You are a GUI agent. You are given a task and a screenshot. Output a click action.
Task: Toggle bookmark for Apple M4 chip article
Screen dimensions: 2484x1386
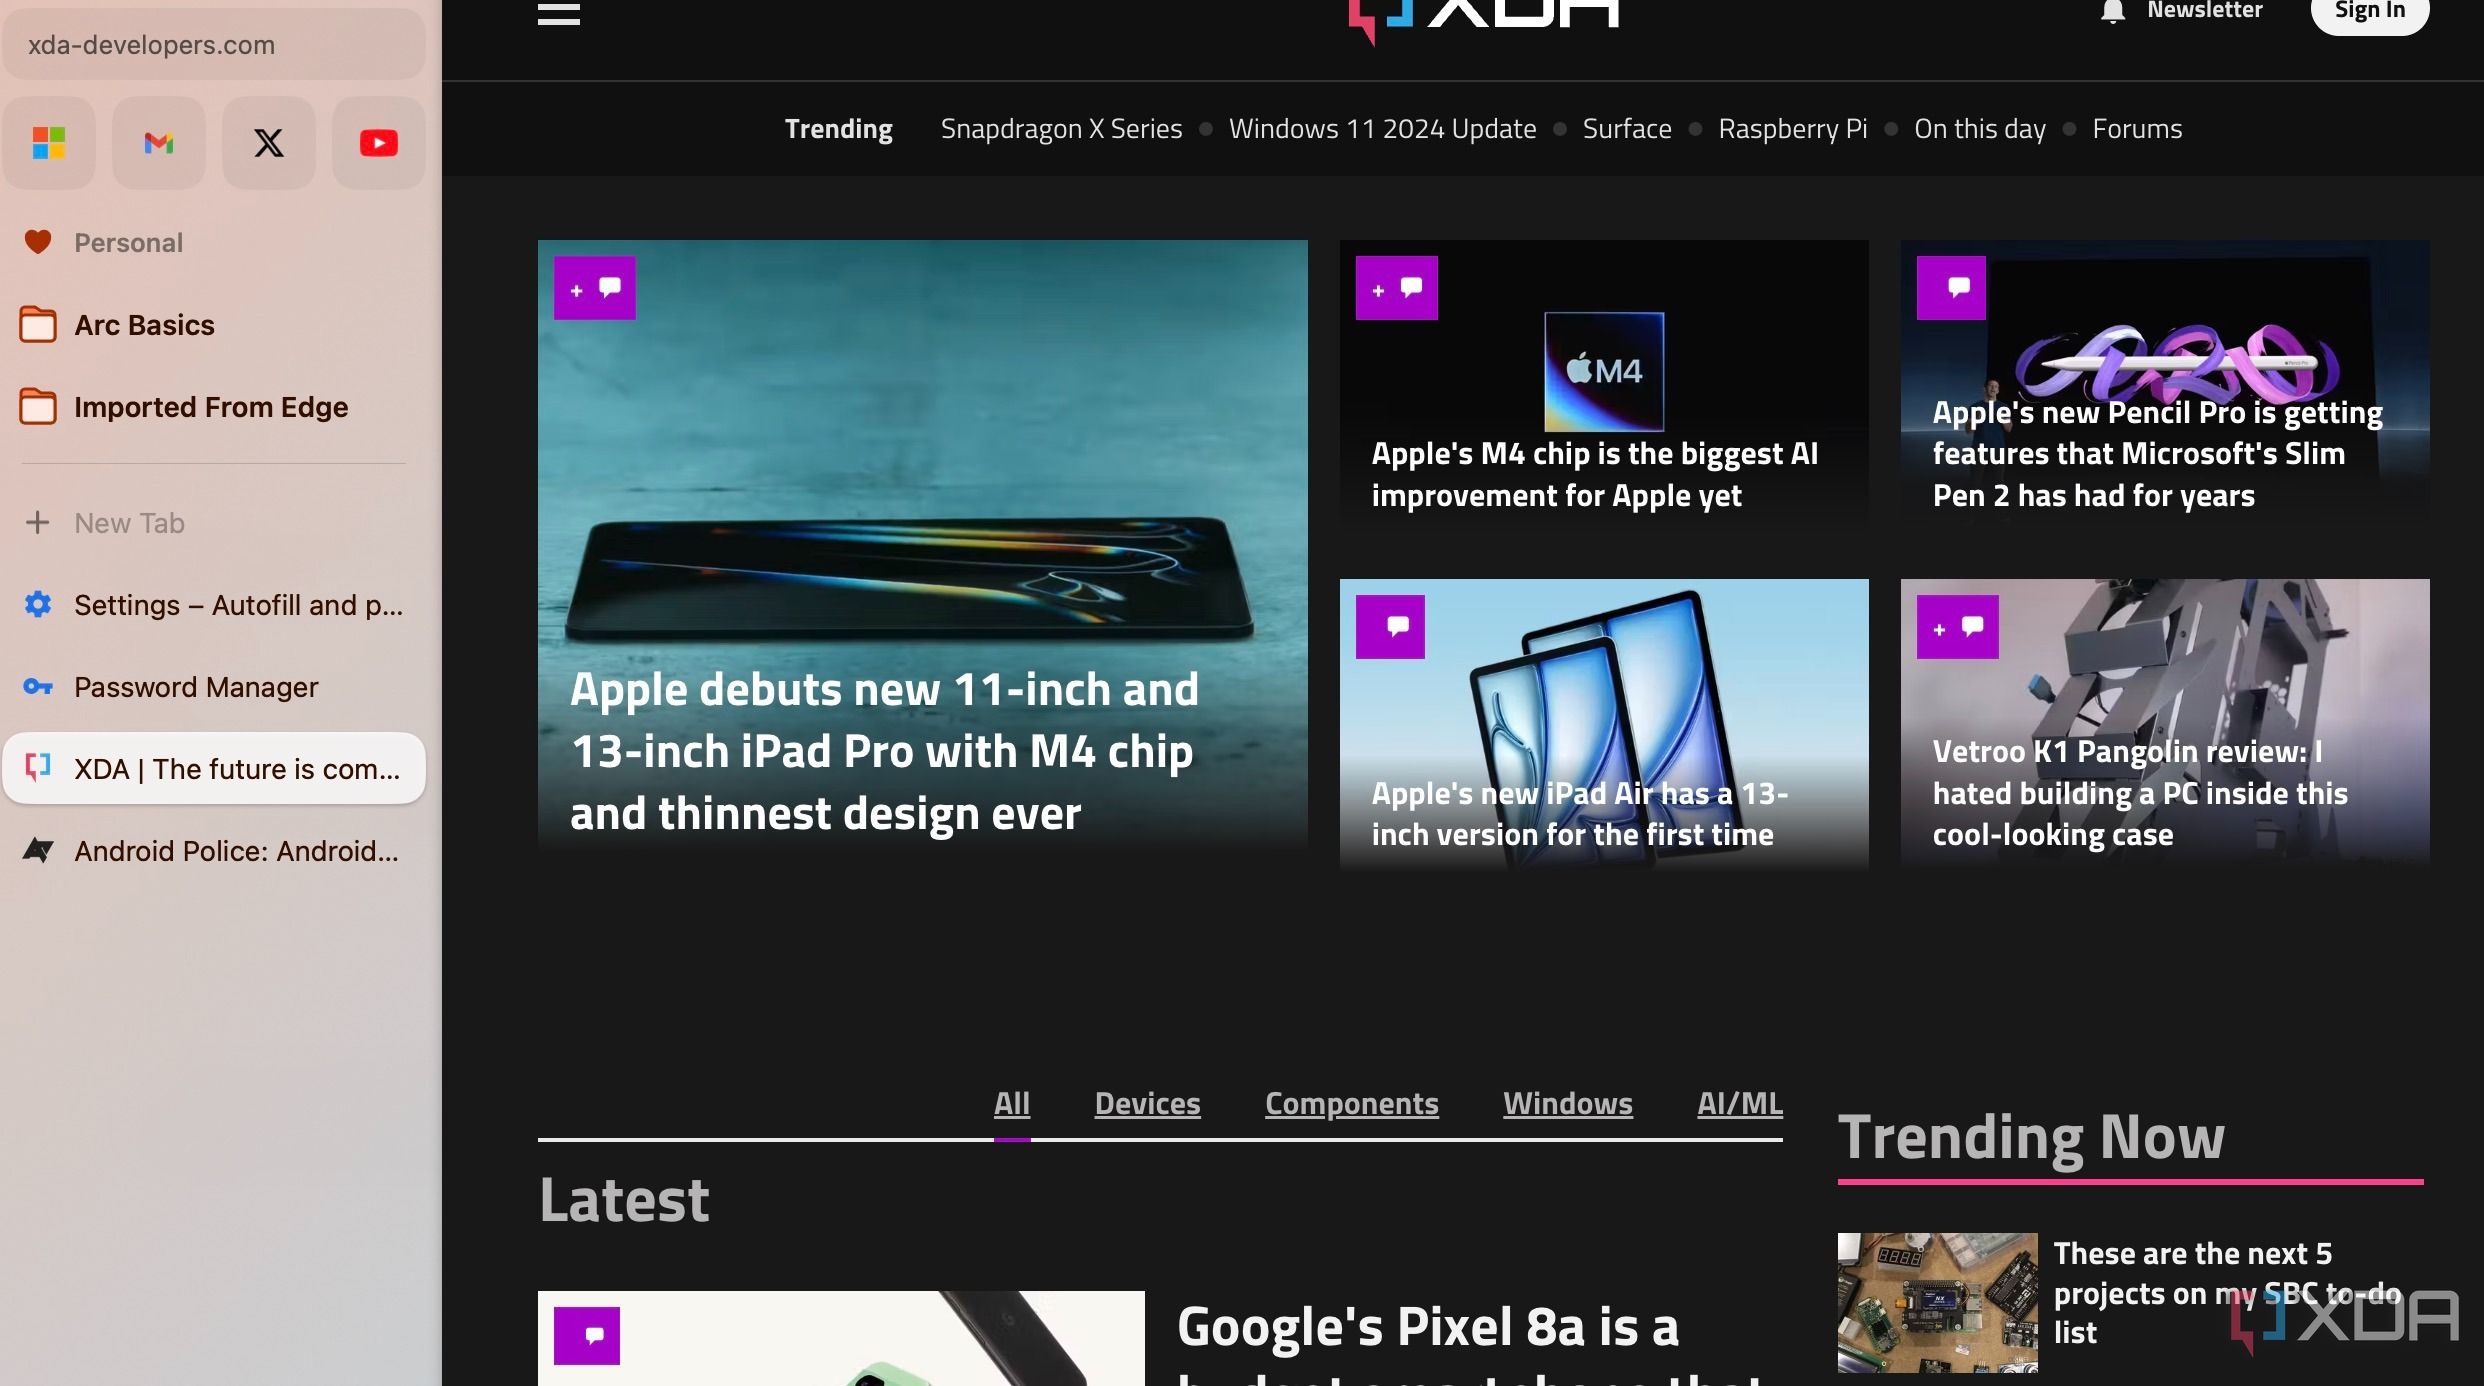click(x=1377, y=287)
